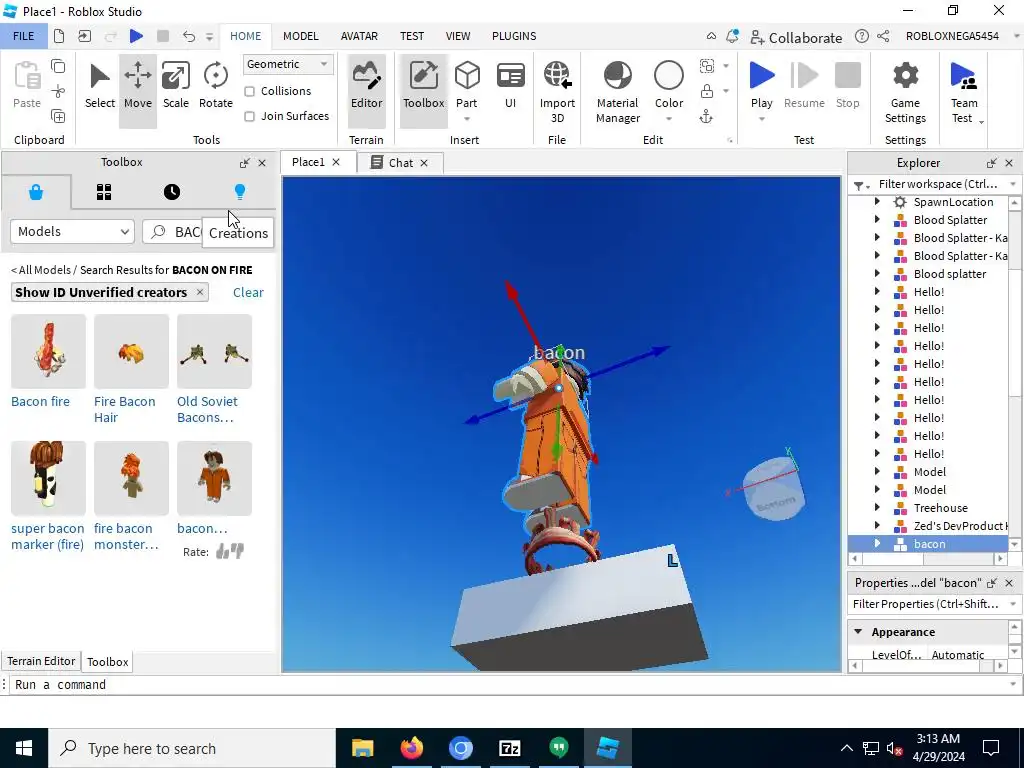Expand SpawnLocation in Explorer
The height and width of the screenshot is (768, 1024).
(877, 202)
